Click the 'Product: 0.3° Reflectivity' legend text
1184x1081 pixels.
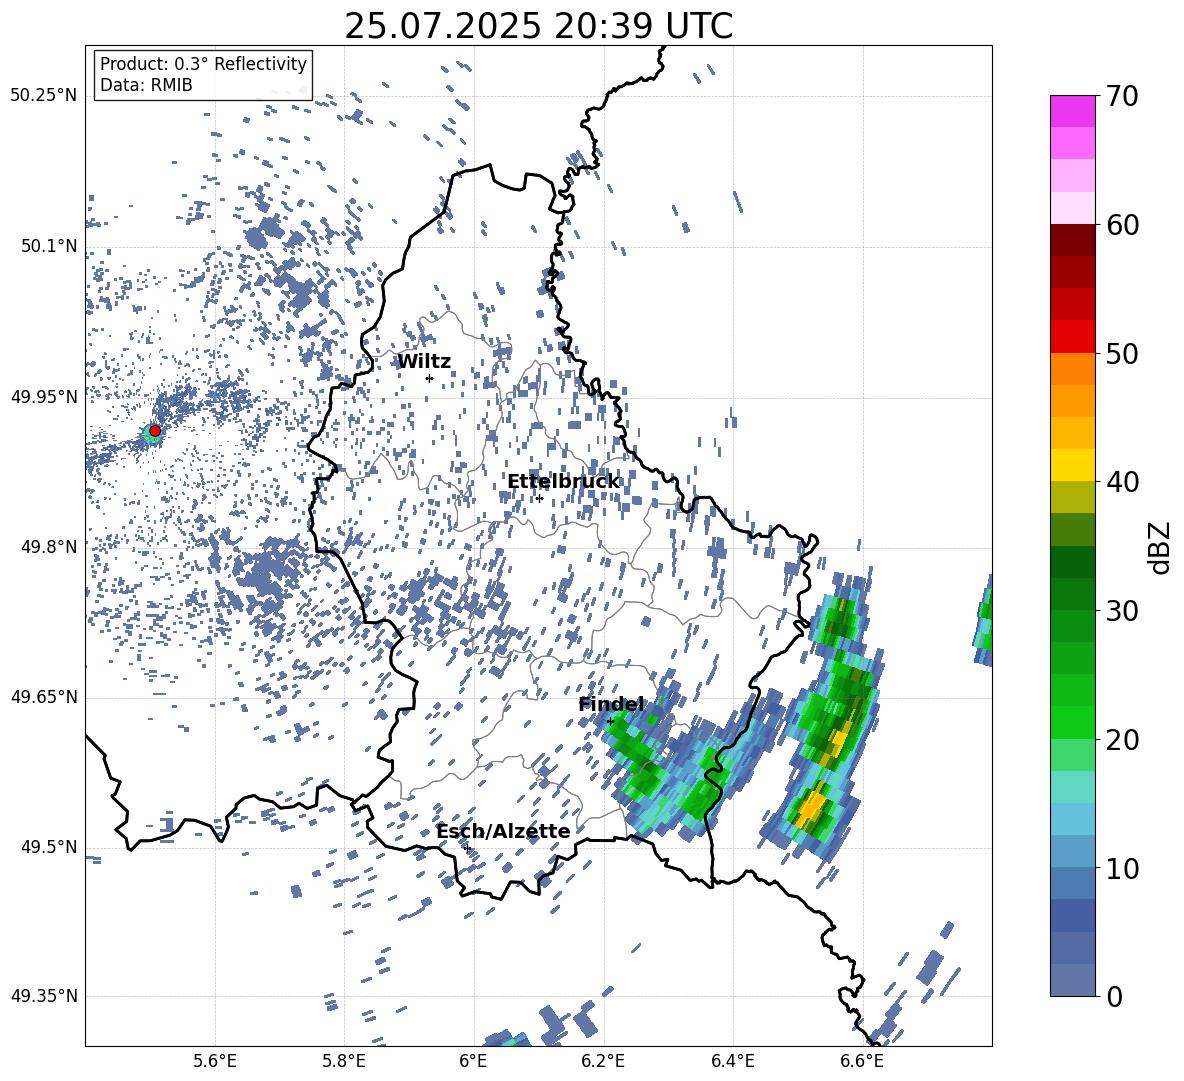[x=203, y=63]
